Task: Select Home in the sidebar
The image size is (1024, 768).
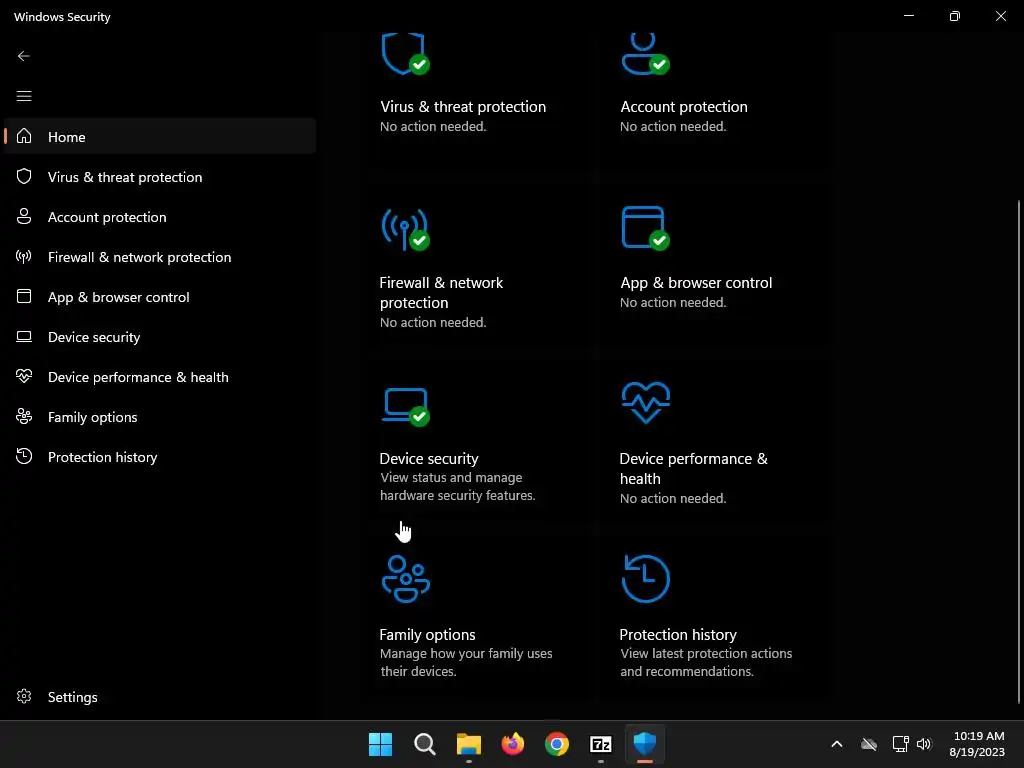Action: [x=67, y=137]
